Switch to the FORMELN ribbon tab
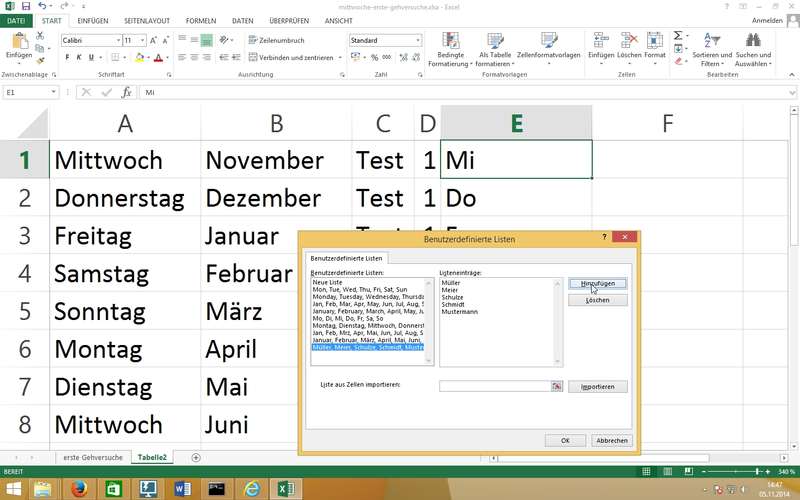 click(200, 20)
